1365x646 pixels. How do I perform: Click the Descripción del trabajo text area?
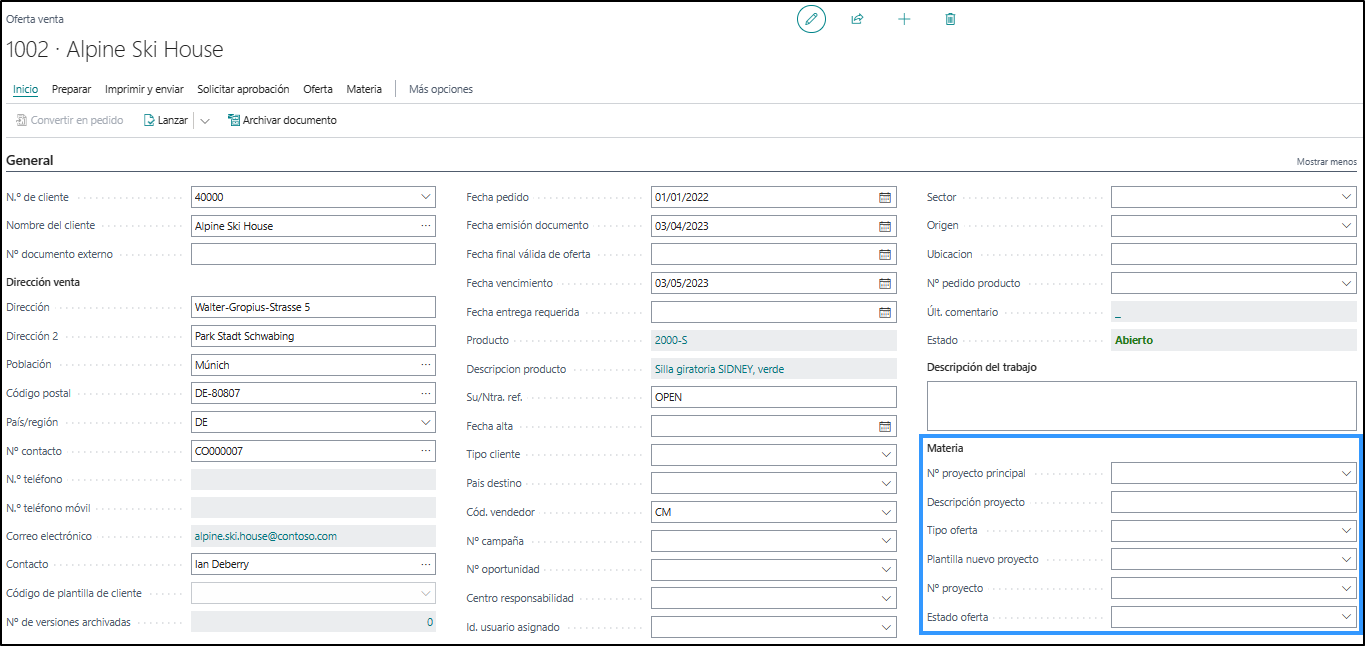click(1141, 406)
